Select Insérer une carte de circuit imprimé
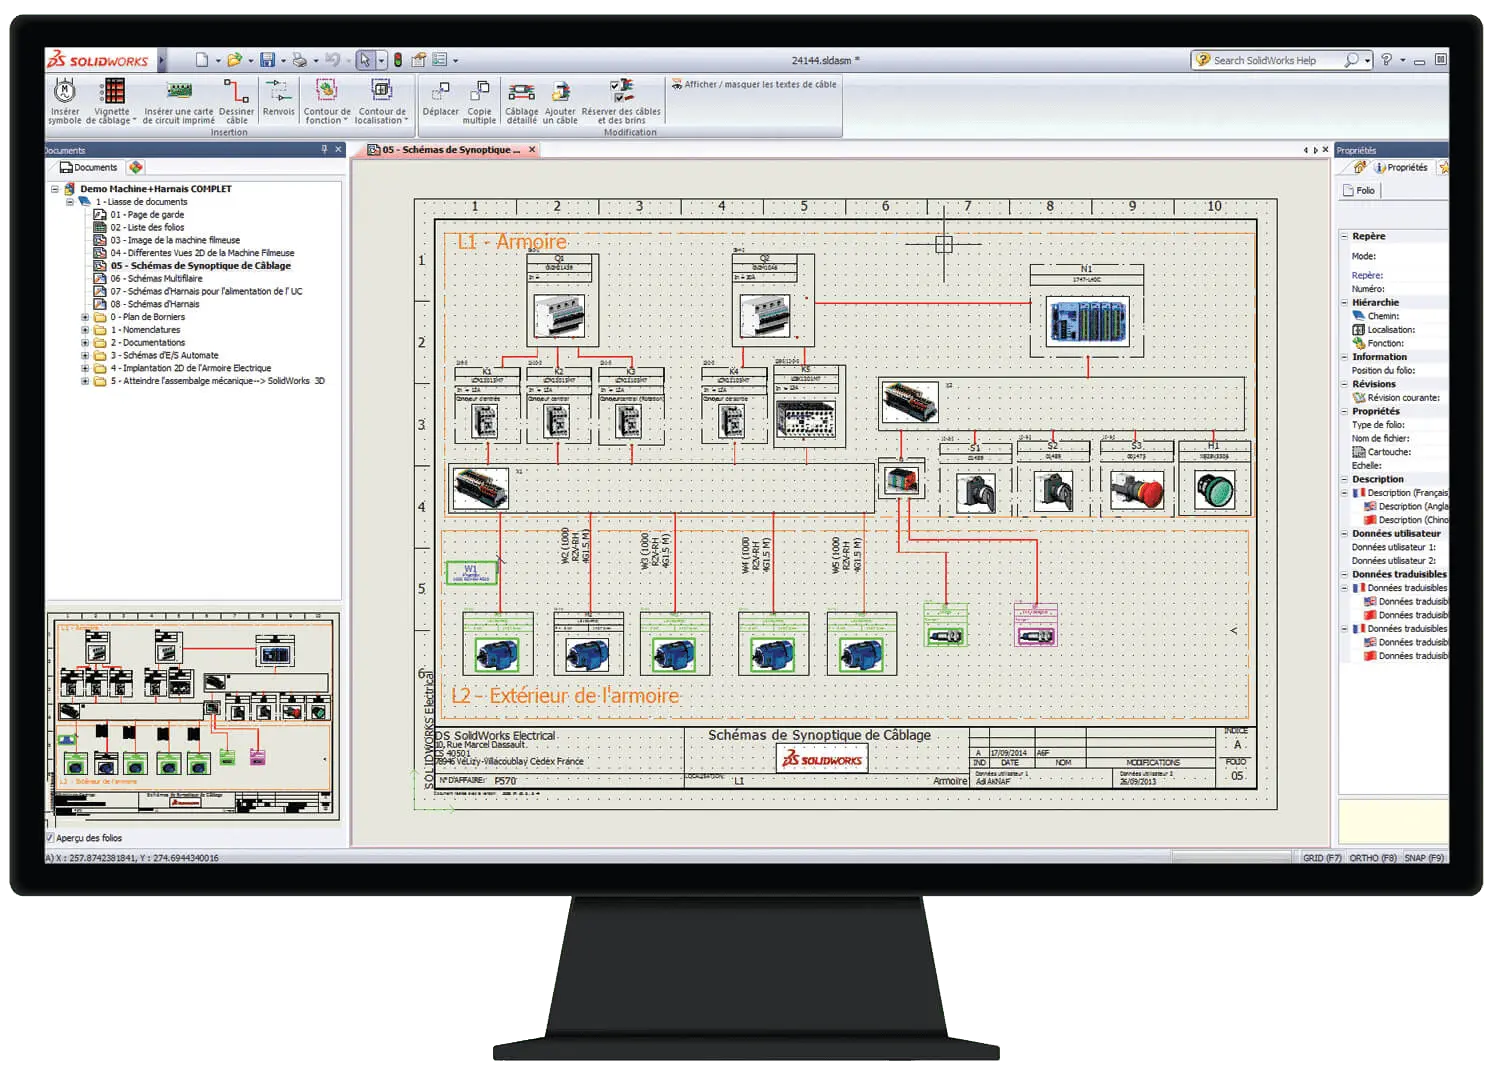 pyautogui.click(x=179, y=101)
